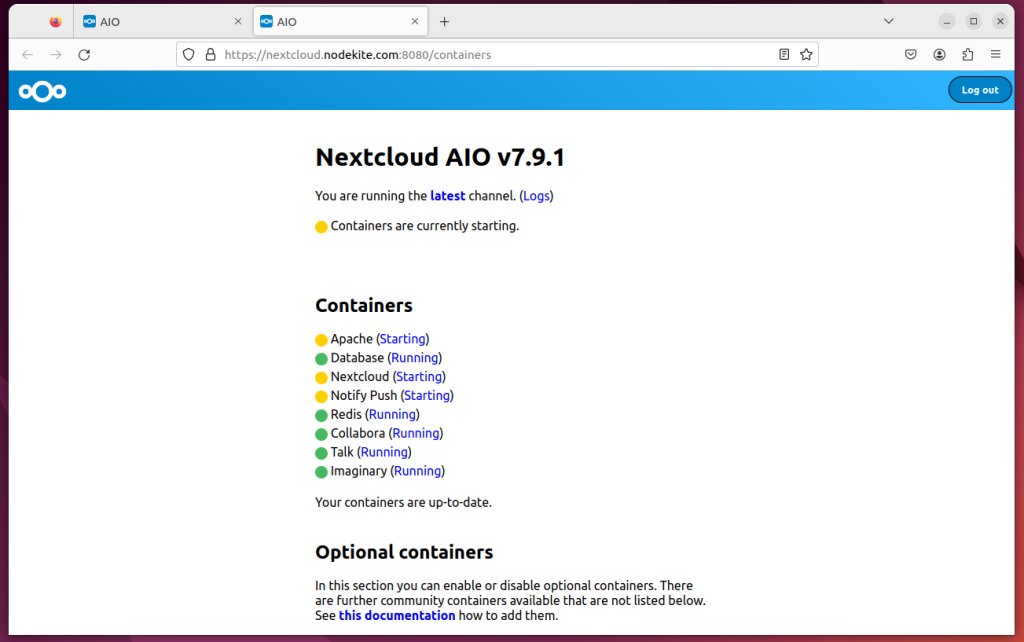
Task: Click the Log out button
Action: click(979, 89)
